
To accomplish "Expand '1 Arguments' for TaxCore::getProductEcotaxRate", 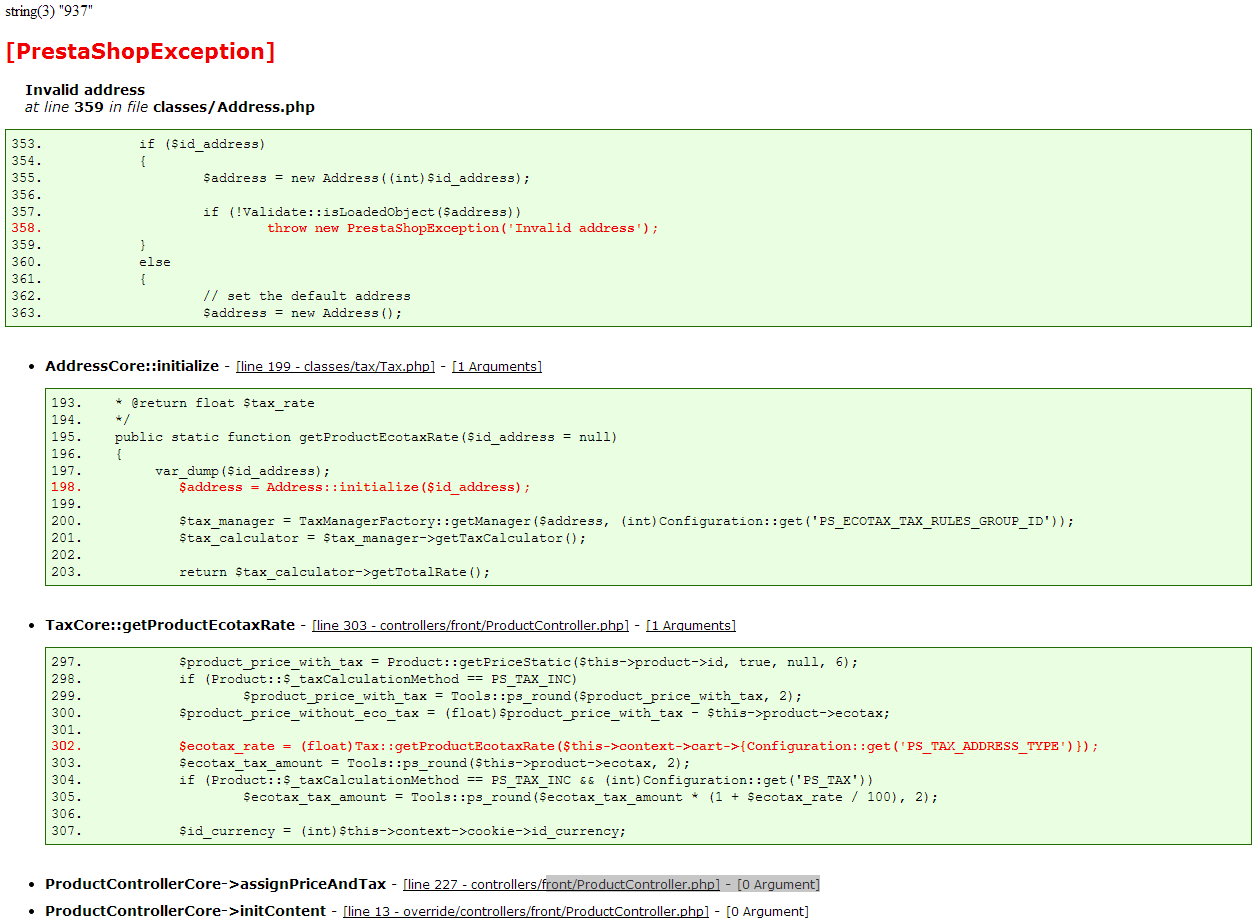I will (691, 626).
